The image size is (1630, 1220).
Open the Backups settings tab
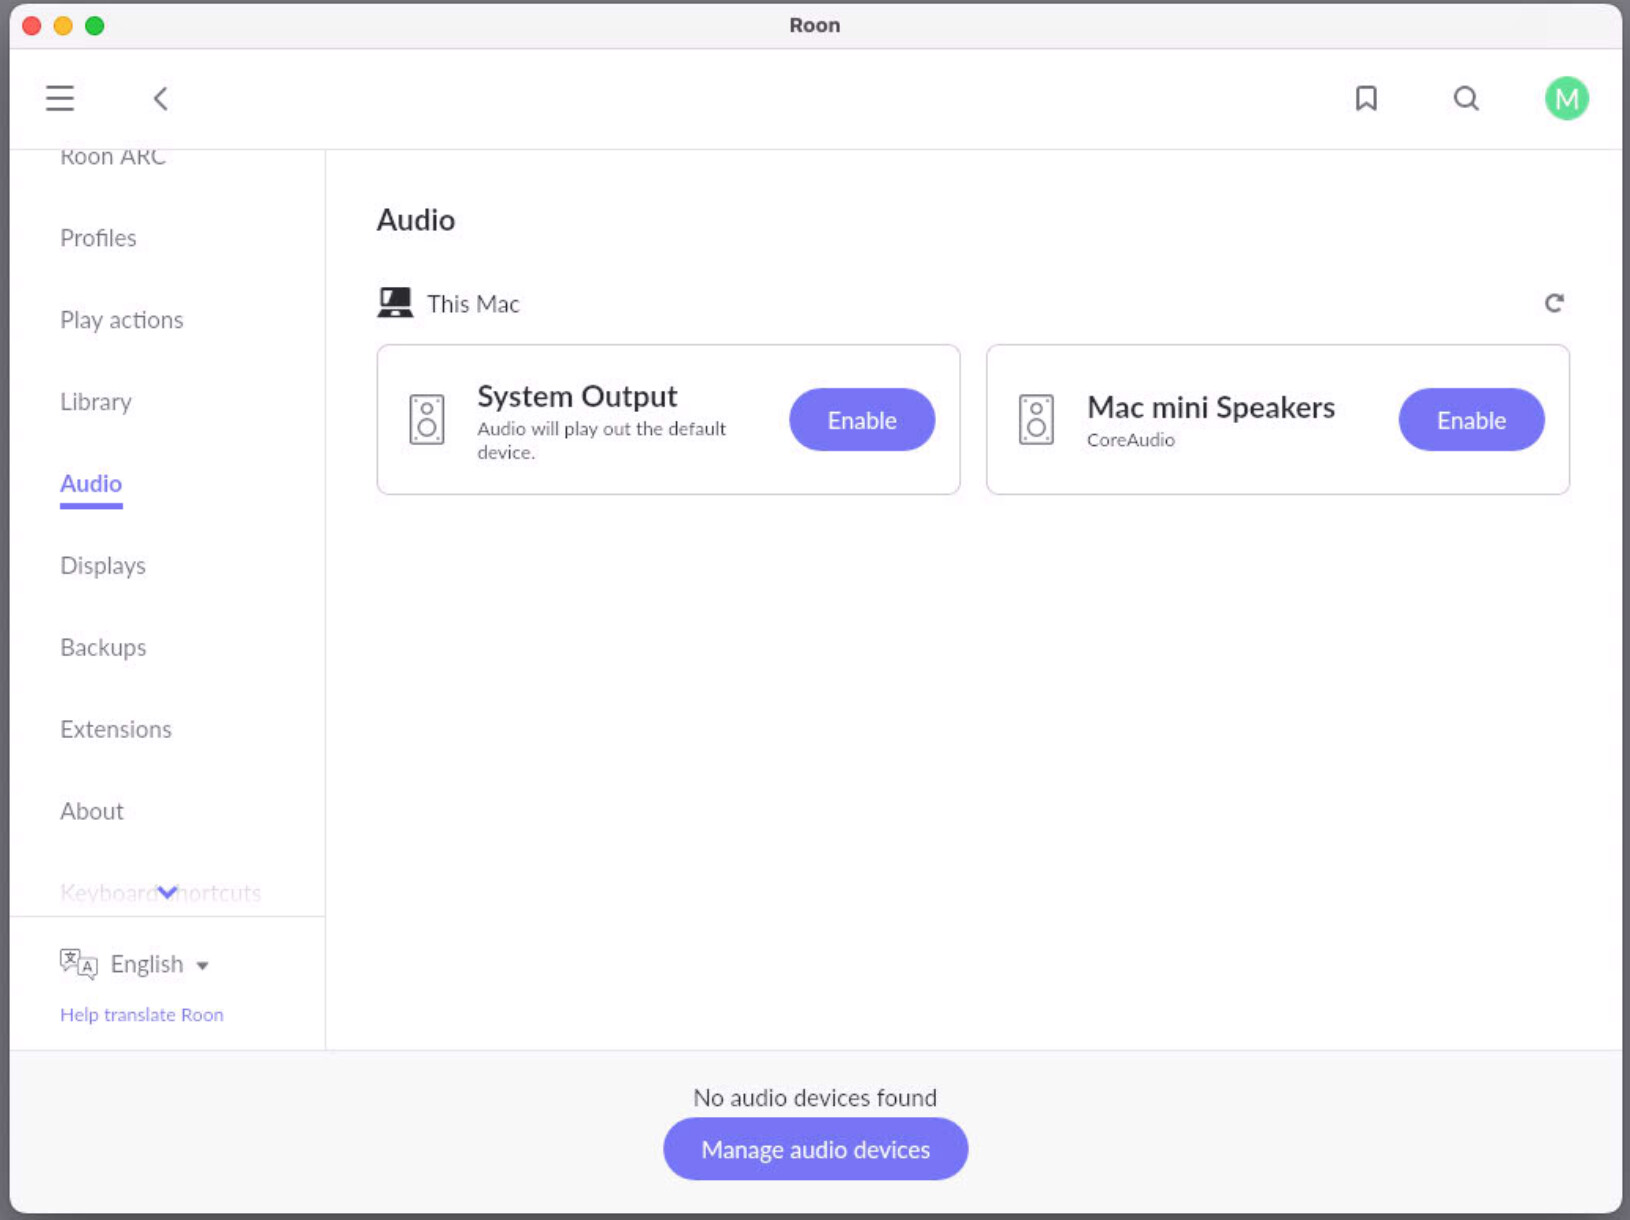[103, 648]
